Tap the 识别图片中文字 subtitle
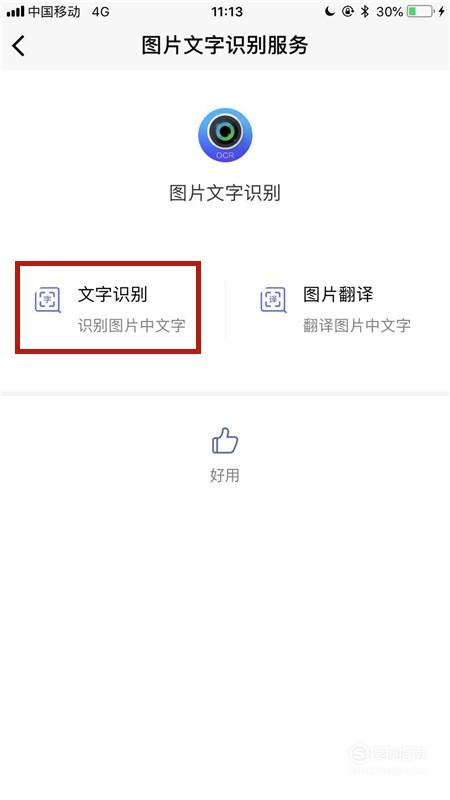Image resolution: width=450 pixels, height=800 pixels. coord(131,326)
